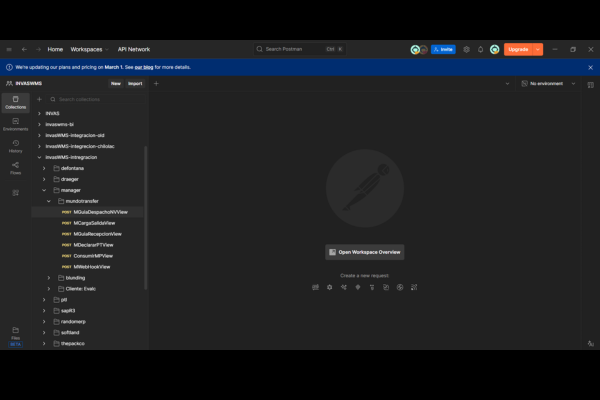Open the MDeclararPTView request
The height and width of the screenshot is (400, 600).
[x=93, y=245]
